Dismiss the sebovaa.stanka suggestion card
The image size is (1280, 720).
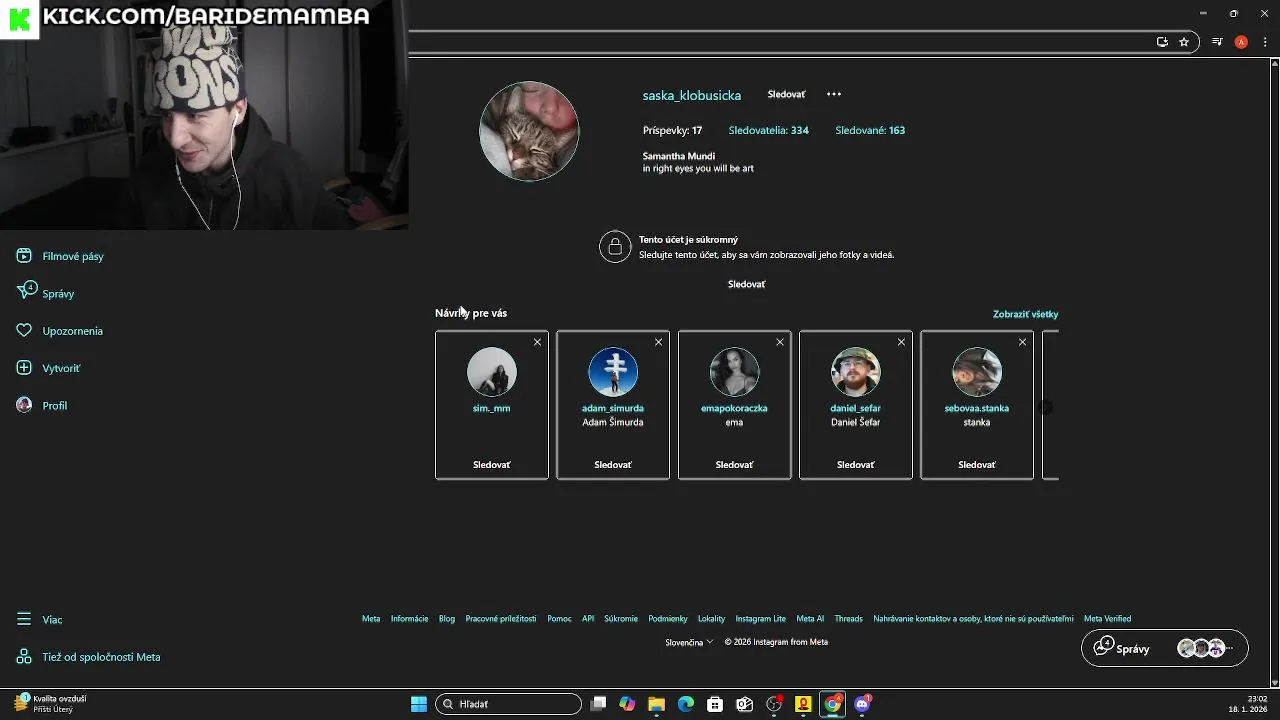[1022, 342]
